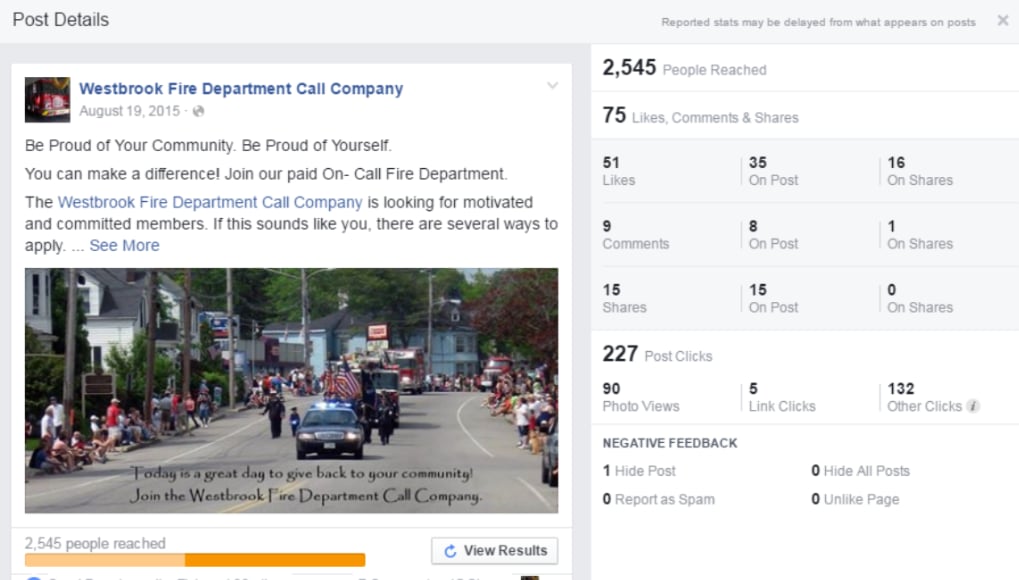Click the '5 Link Clicks' stat
The width and height of the screenshot is (1019, 580).
pyautogui.click(x=782, y=397)
